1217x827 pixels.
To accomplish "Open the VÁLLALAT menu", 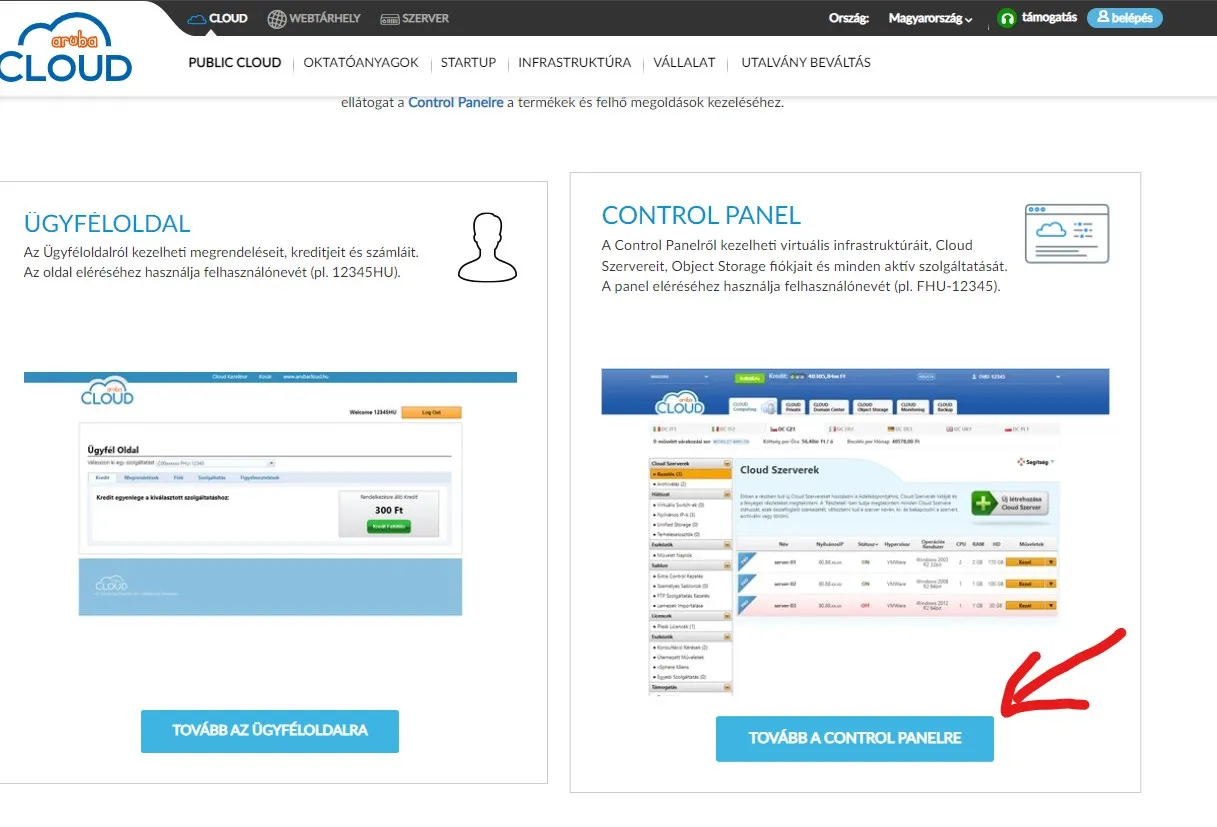I will click(x=684, y=62).
